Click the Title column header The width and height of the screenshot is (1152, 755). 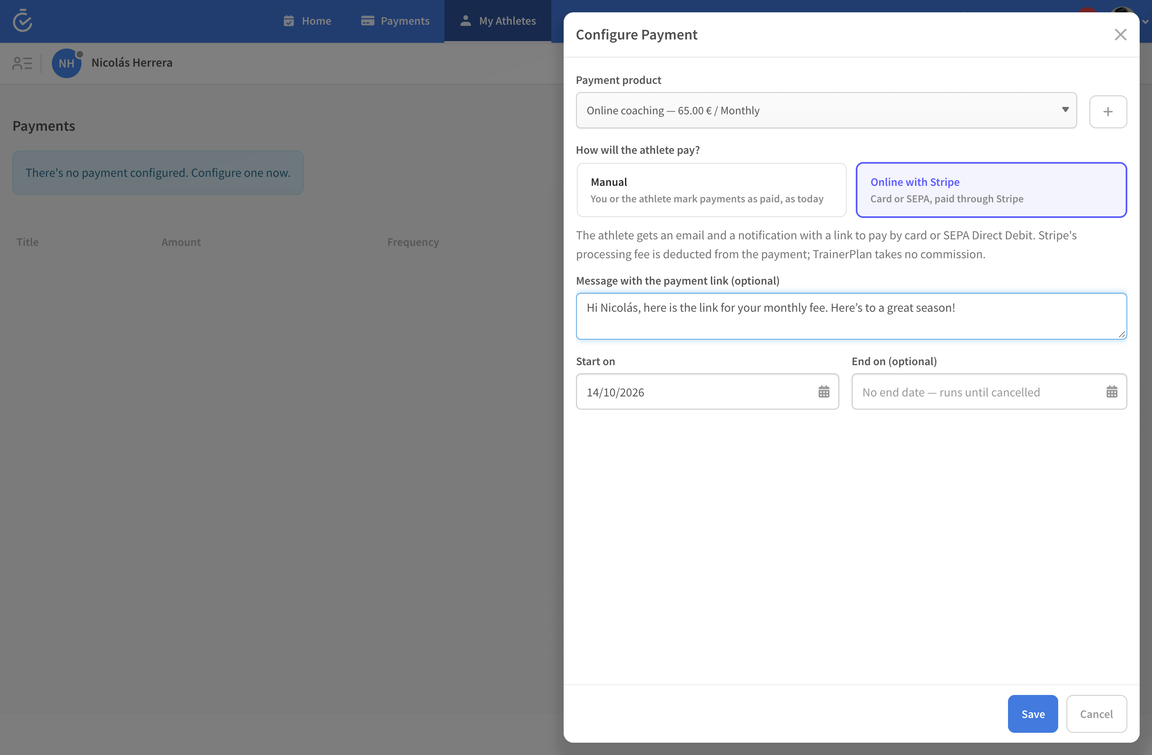point(28,242)
